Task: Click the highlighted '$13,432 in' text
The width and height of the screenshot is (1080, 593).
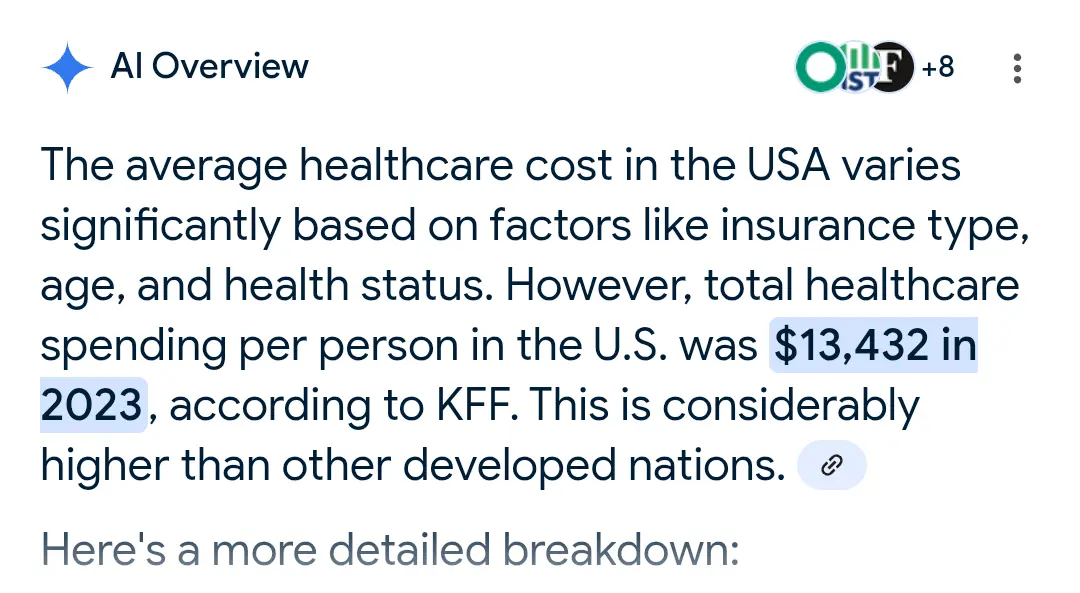Action: pos(875,346)
